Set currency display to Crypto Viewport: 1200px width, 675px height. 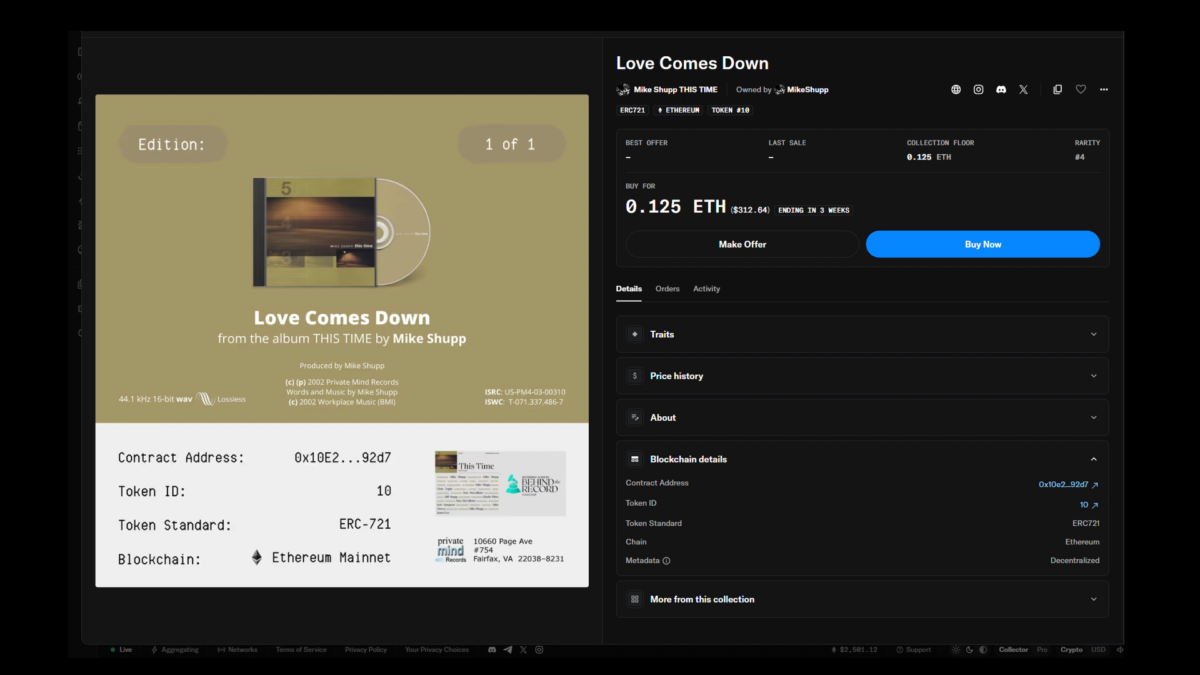coord(1071,650)
